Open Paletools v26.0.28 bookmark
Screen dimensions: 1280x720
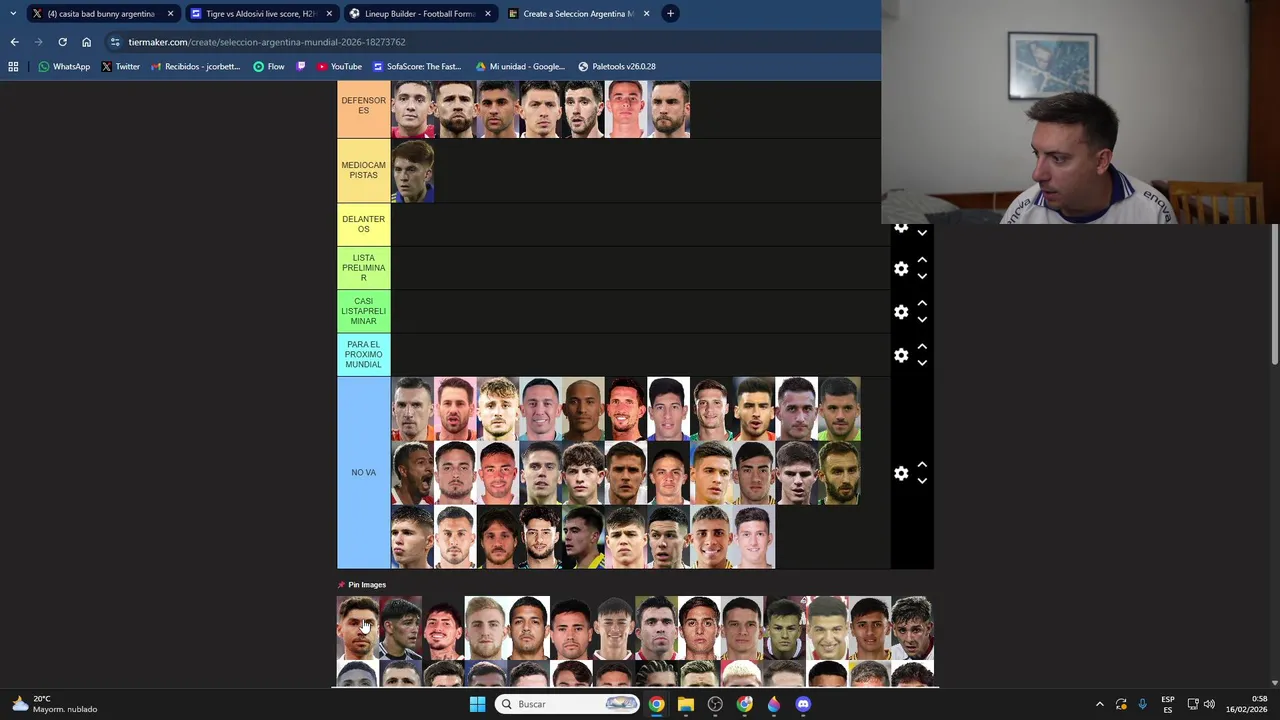(x=617, y=67)
